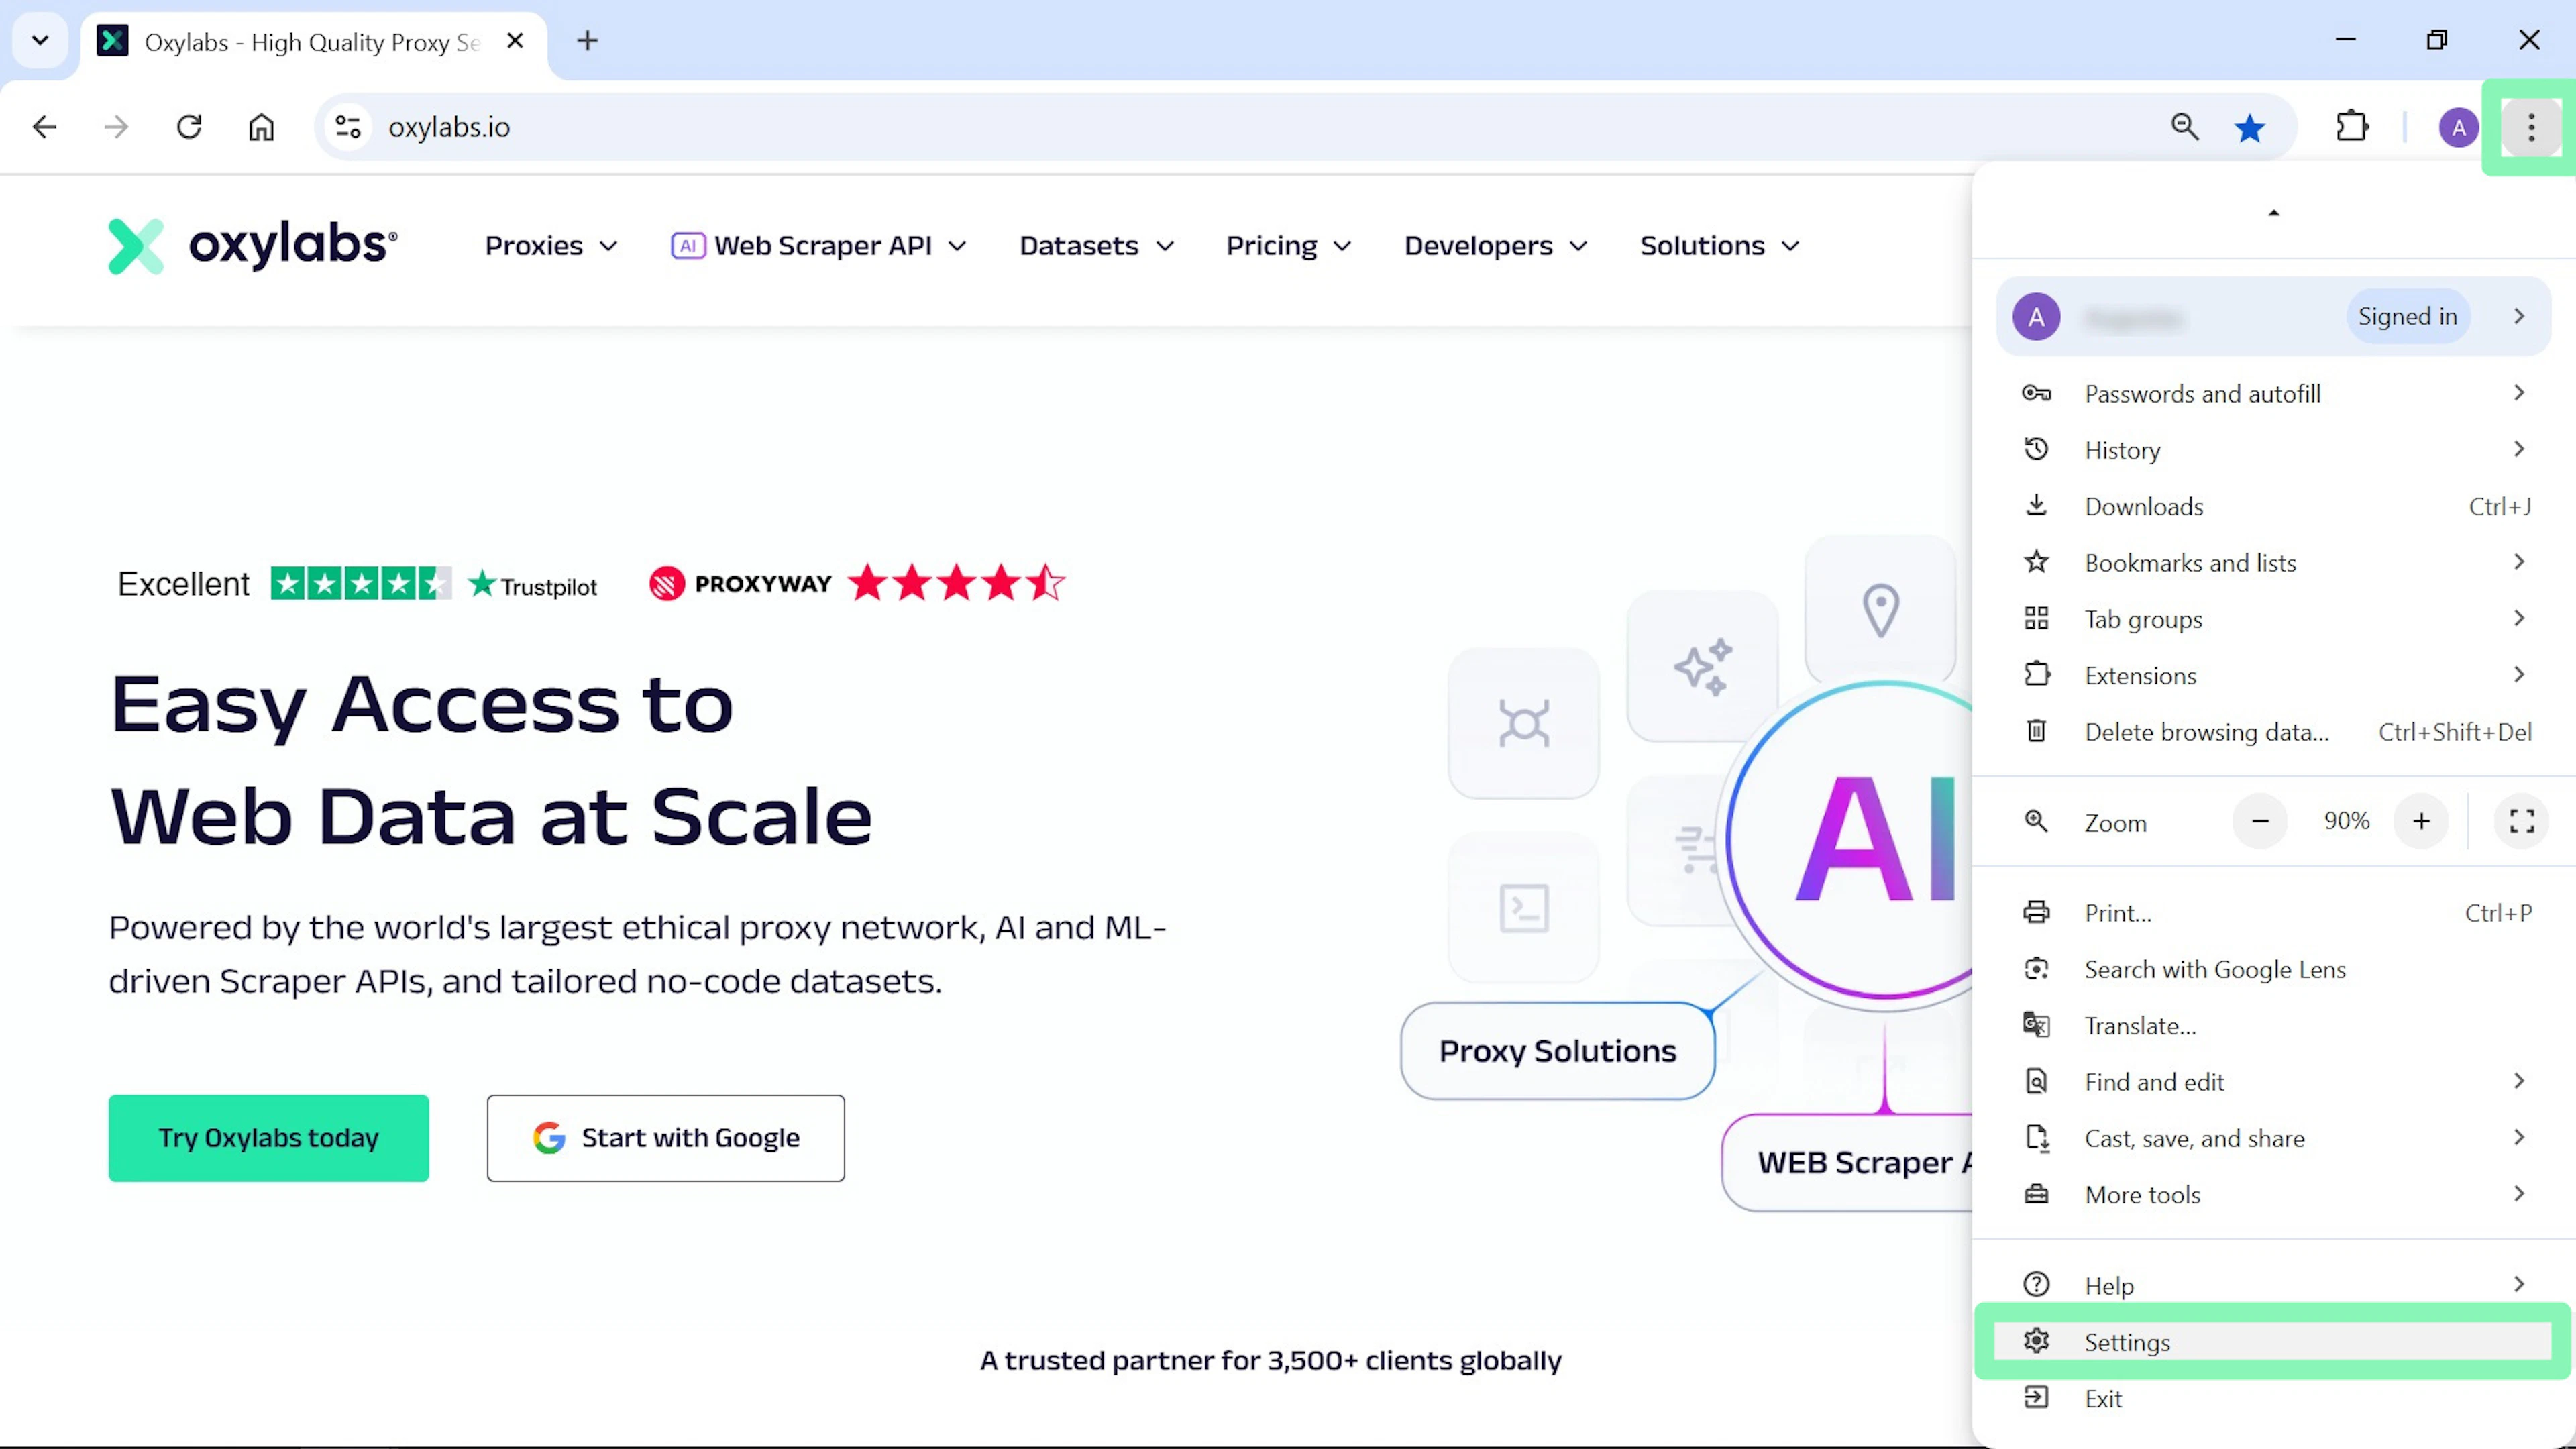
Task: Open the signed-in profile row in menu
Action: click(x=2273, y=317)
